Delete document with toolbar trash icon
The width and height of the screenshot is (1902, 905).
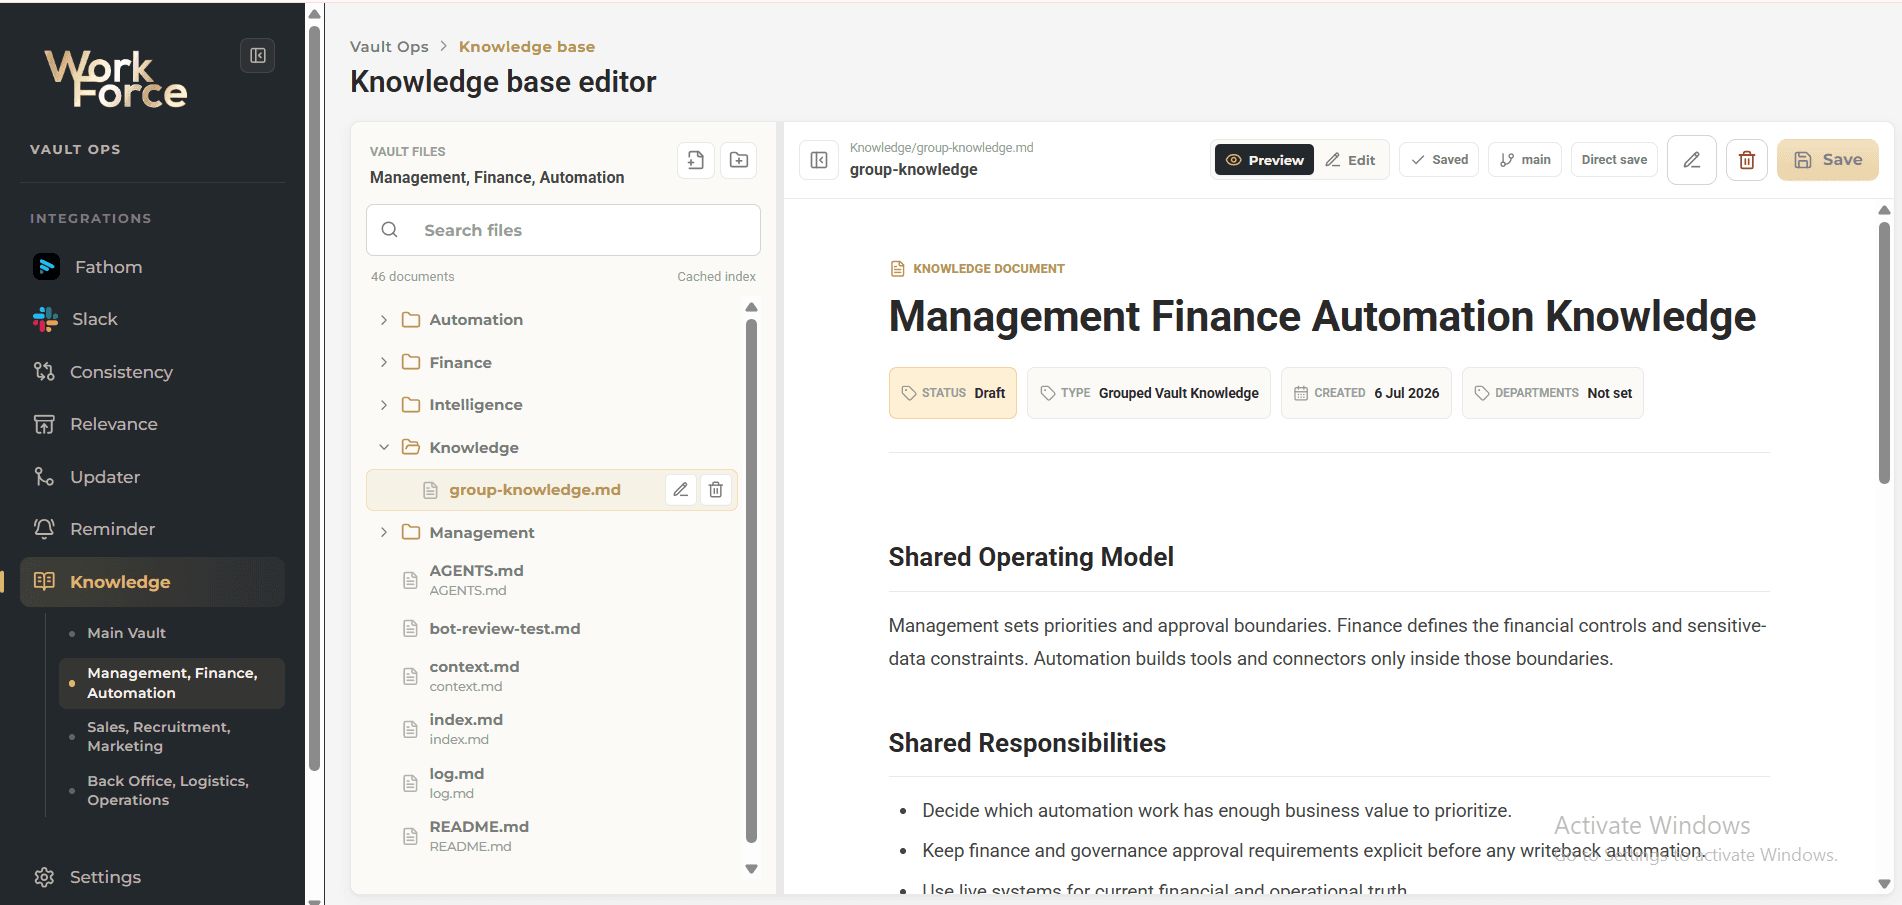(x=1747, y=160)
